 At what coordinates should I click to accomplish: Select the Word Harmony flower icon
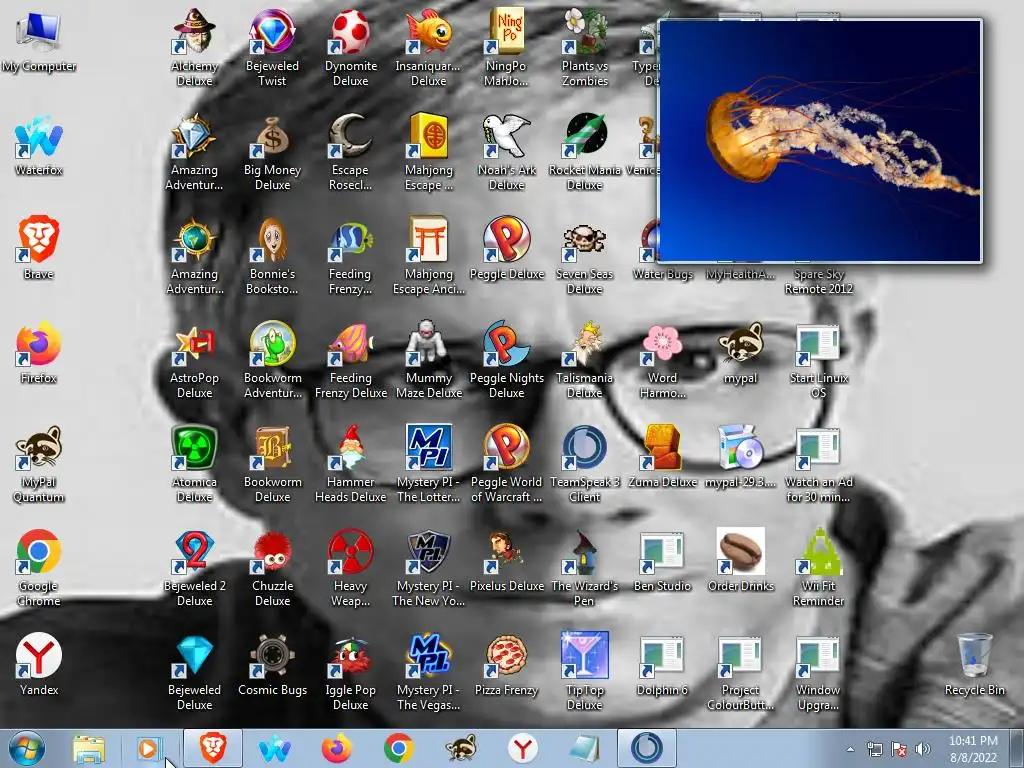pyautogui.click(x=662, y=360)
